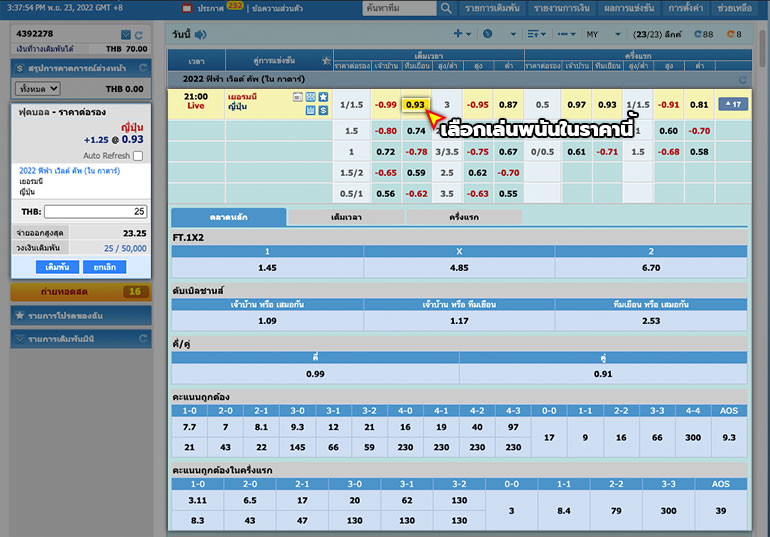Image resolution: width=770 pixels, height=537 pixels.
Task: Enable the Auto Refresh checkbox
Action: [138, 156]
